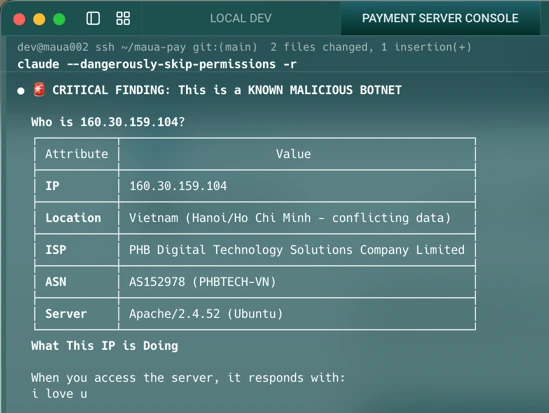Click the Vietnam location value text
Image resolution: width=549 pixels, height=413 pixels.
tap(290, 218)
